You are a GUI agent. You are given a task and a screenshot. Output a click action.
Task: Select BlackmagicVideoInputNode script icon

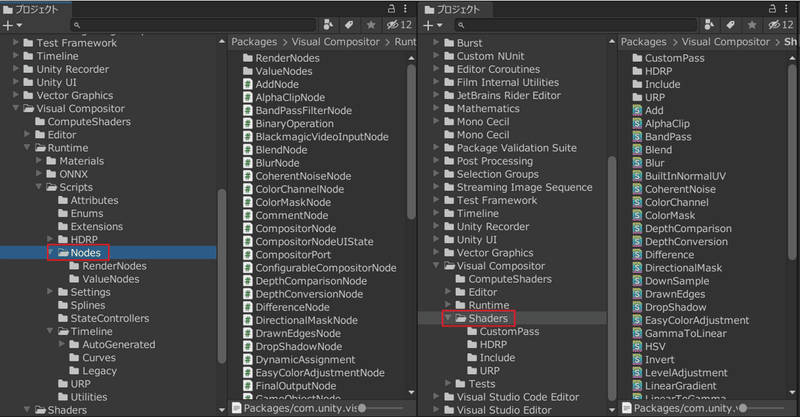click(x=248, y=137)
